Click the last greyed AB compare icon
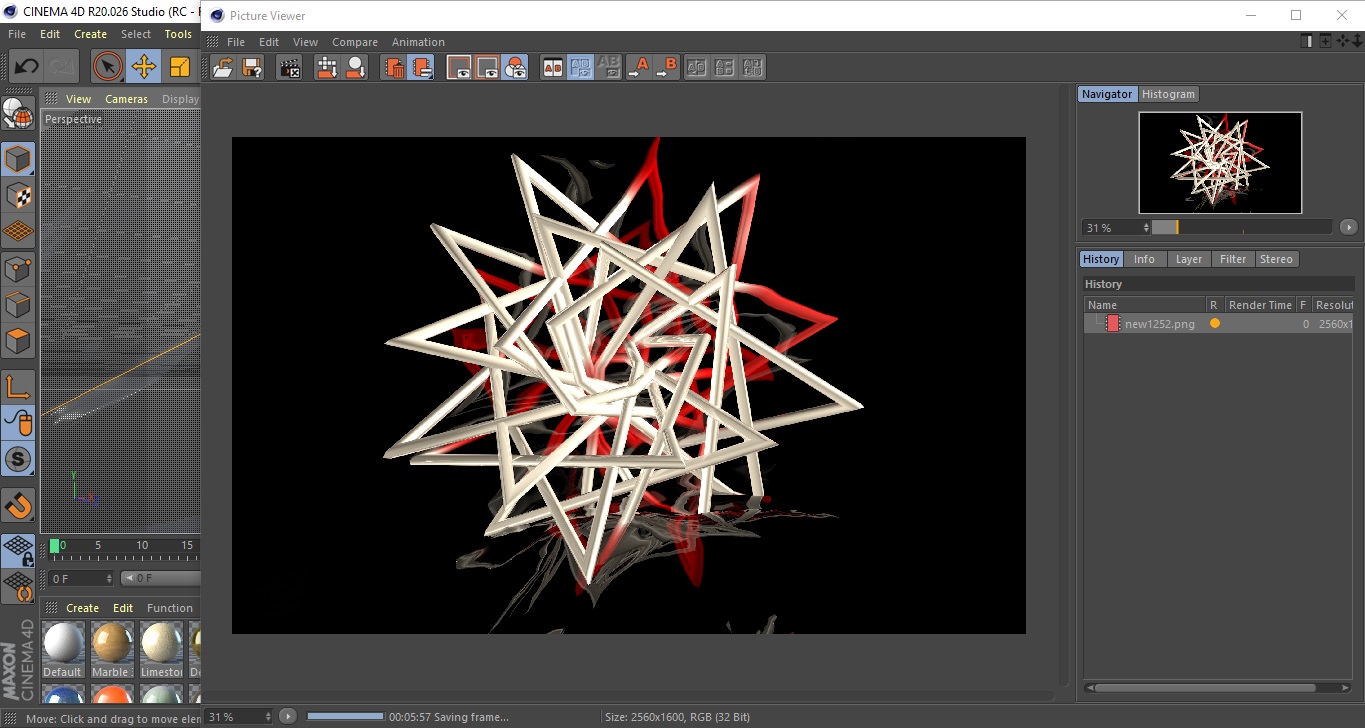Image resolution: width=1365 pixels, height=728 pixels. point(753,67)
